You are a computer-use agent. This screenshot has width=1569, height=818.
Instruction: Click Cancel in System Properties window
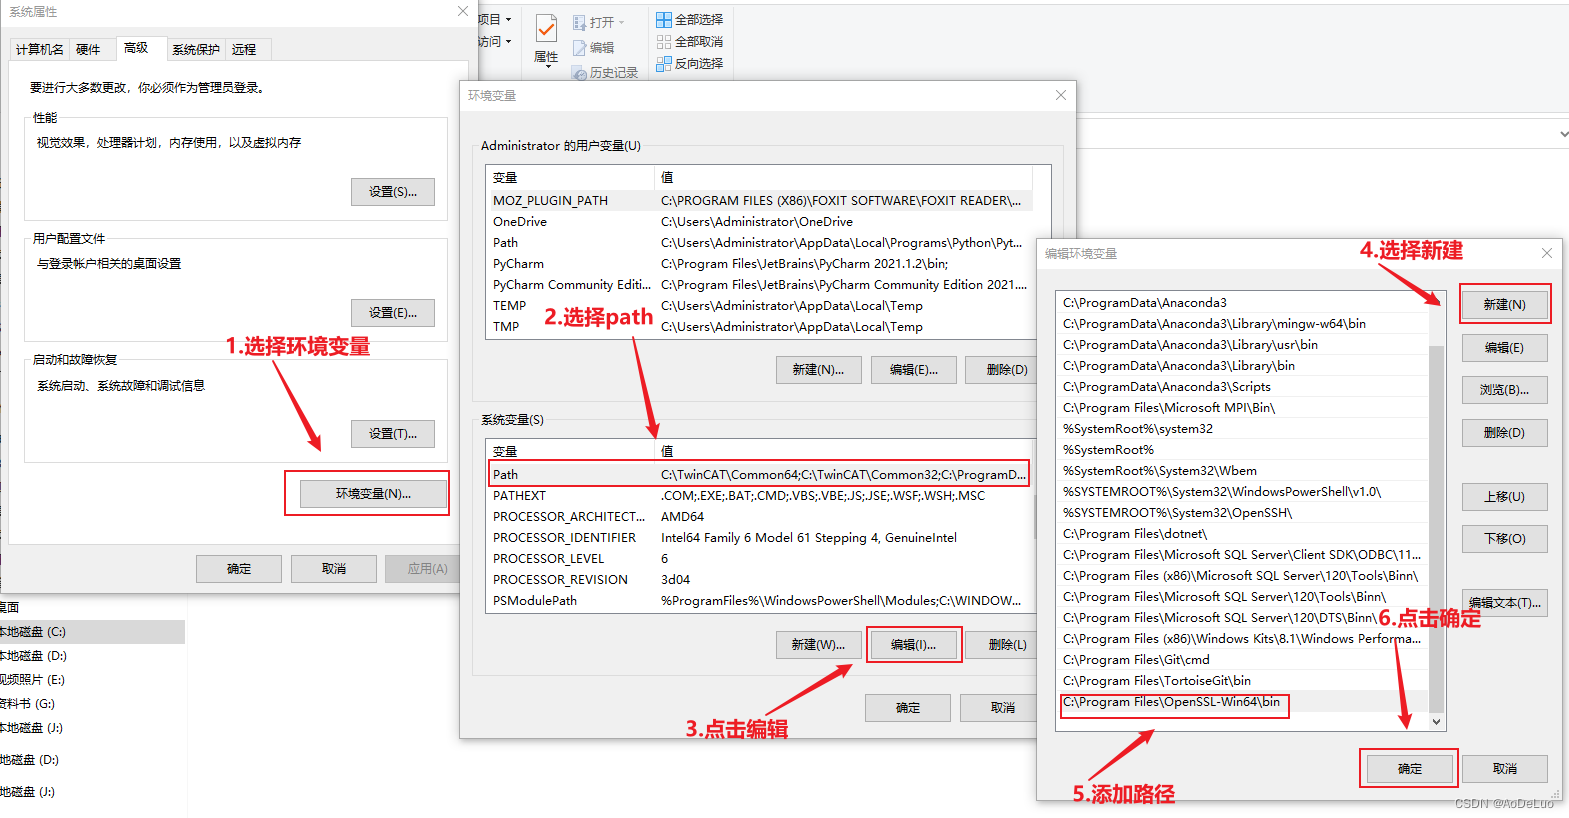(x=334, y=569)
